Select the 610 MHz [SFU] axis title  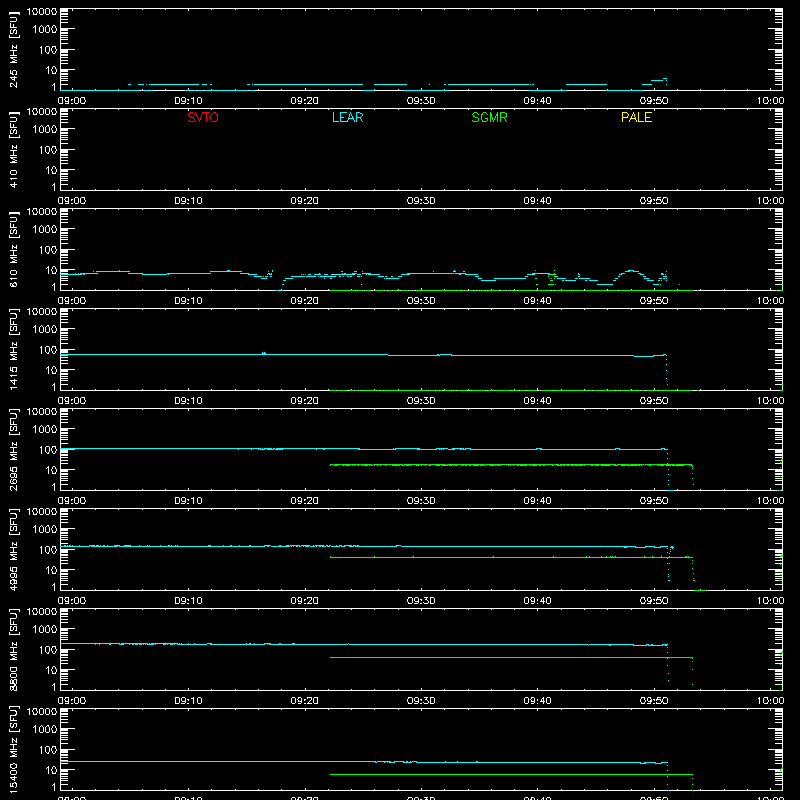(x=13, y=249)
